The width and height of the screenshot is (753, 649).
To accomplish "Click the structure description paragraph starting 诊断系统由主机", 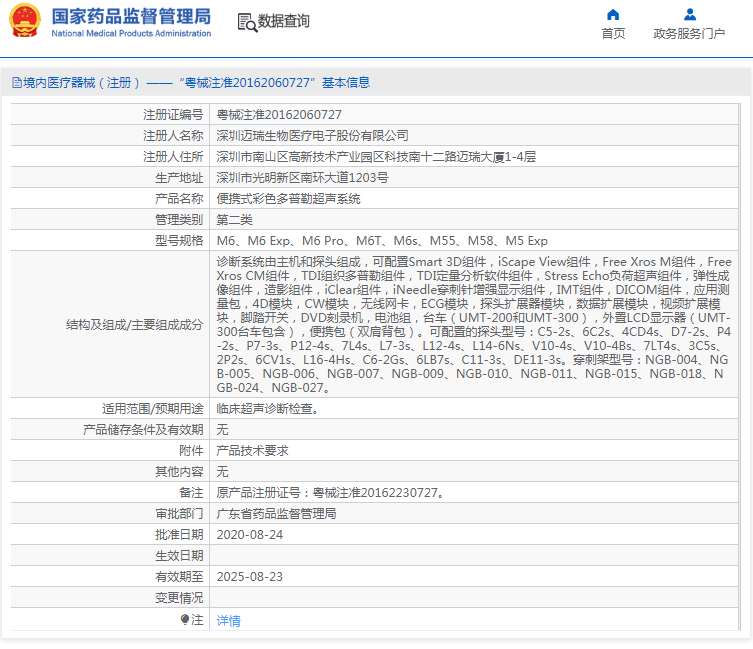I will click(474, 325).
